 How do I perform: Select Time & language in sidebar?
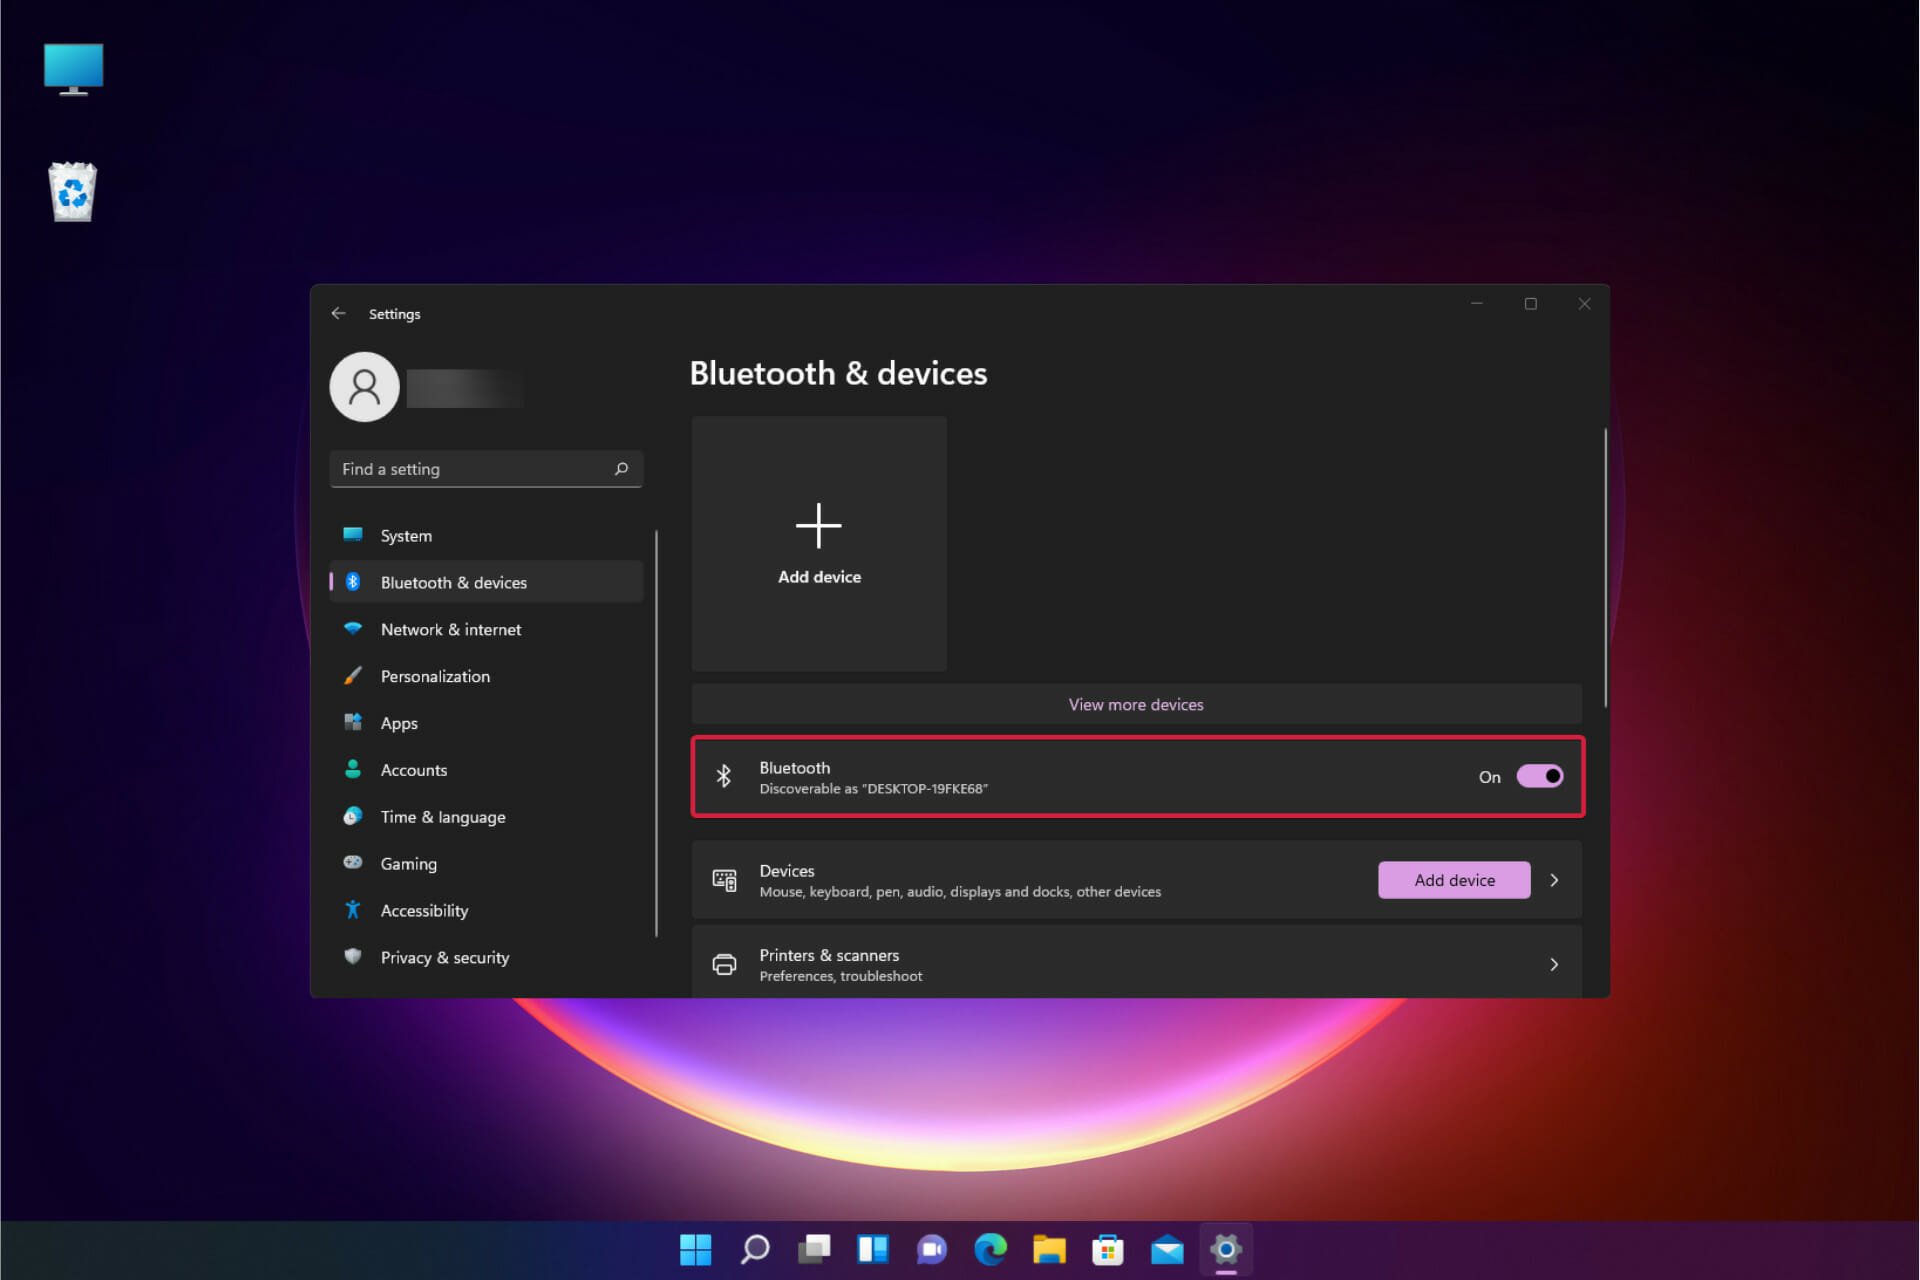coord(441,816)
